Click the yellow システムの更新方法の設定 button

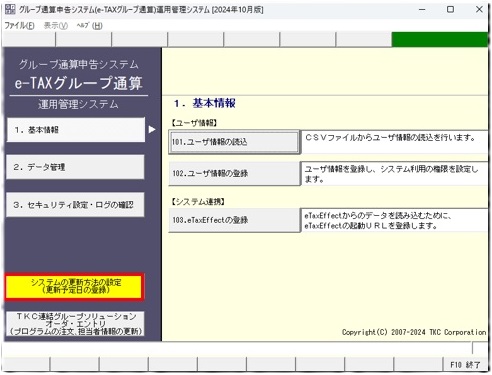75,286
